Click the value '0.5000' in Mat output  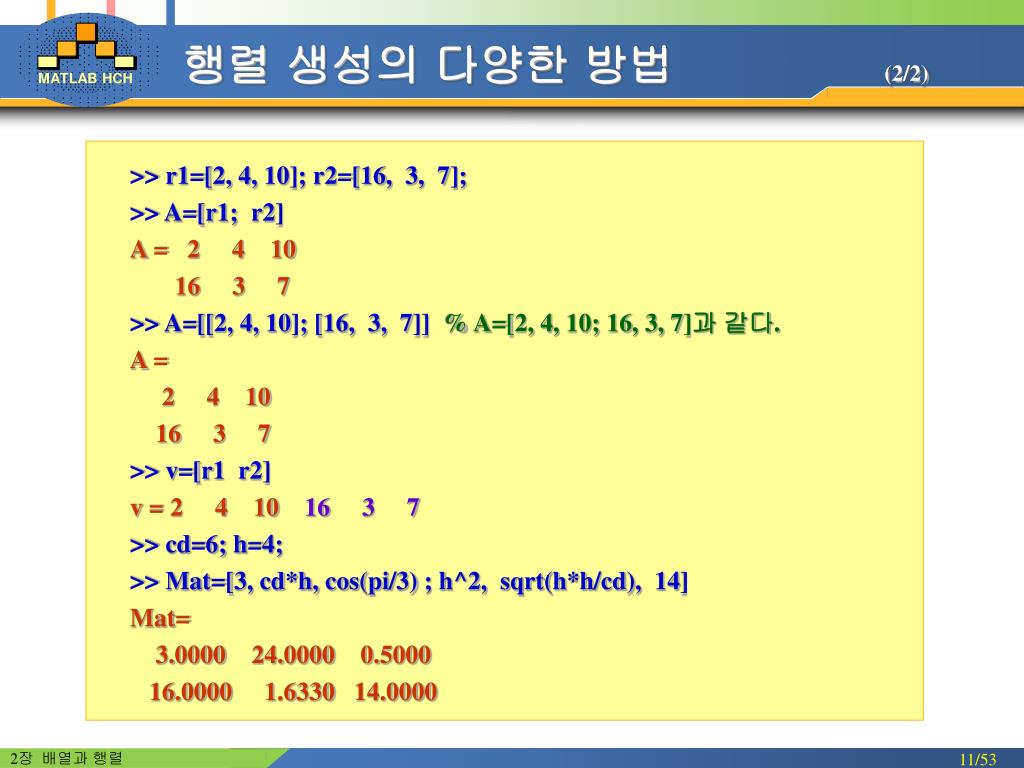[396, 655]
